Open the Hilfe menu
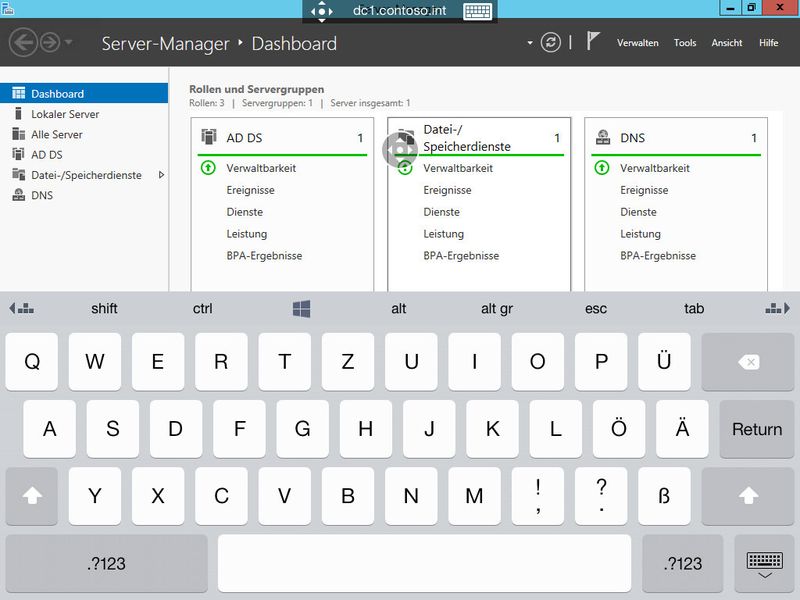Screen dimensions: 800x600 click(768, 43)
